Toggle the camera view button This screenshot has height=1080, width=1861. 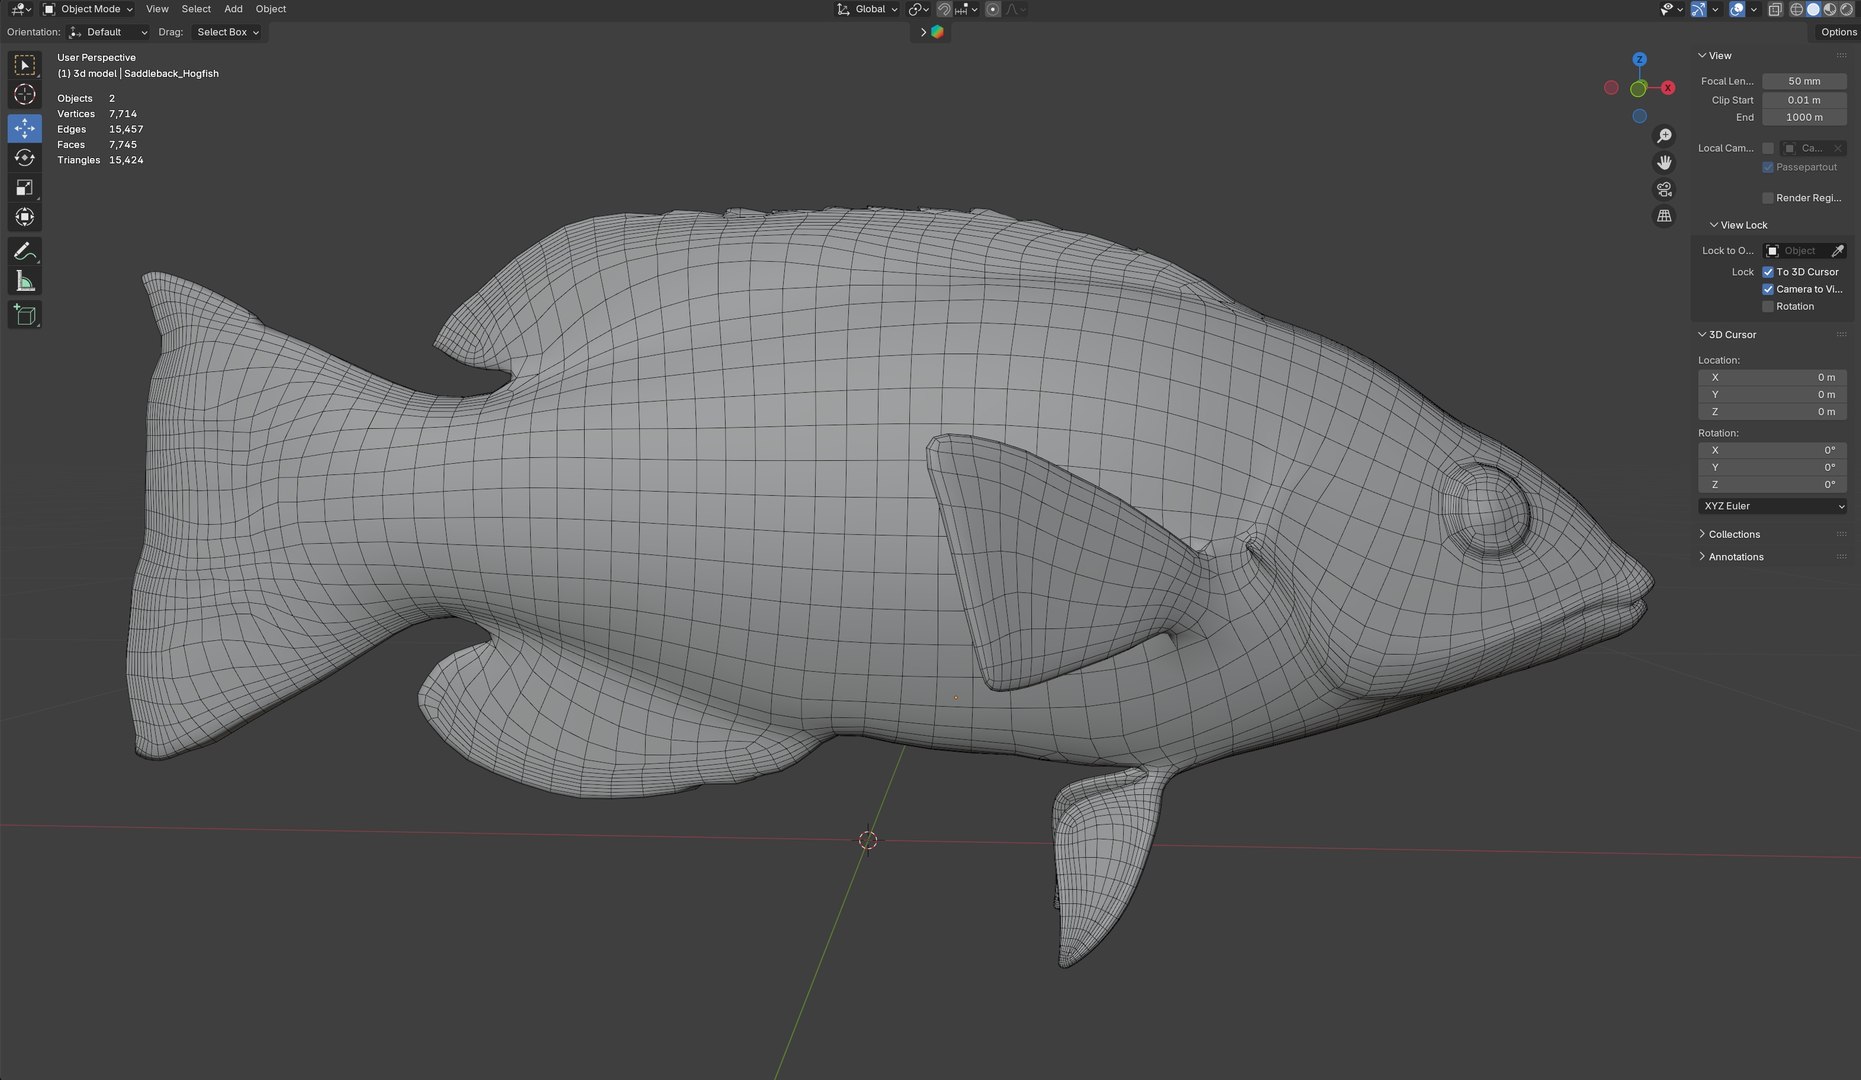point(1664,189)
